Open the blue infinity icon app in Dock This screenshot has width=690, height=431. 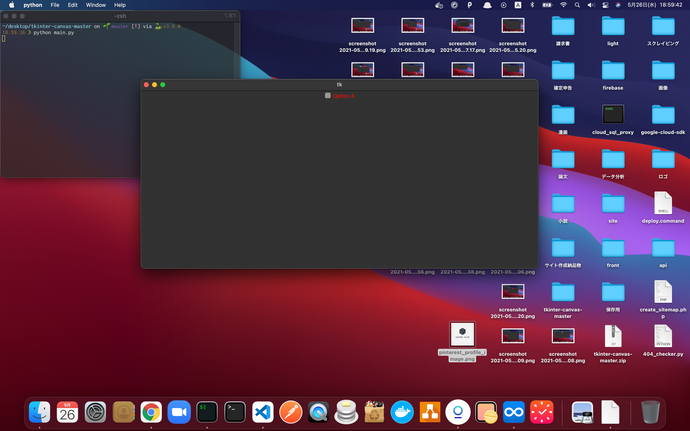(x=514, y=412)
